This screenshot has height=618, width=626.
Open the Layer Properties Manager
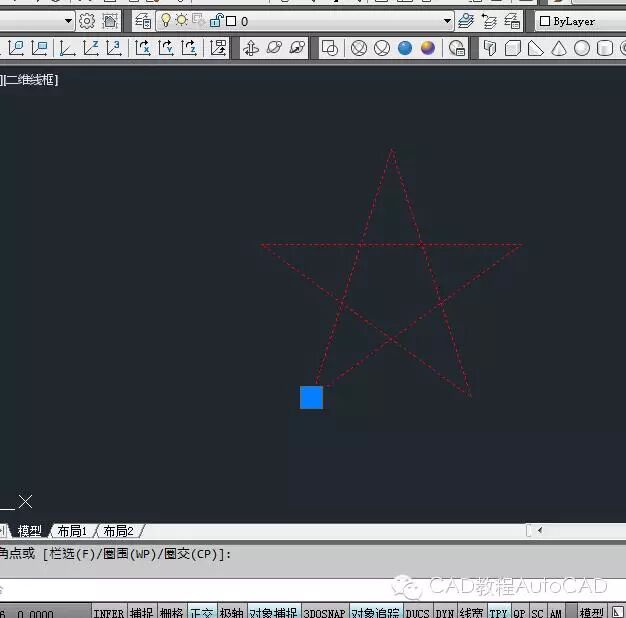pos(143,21)
